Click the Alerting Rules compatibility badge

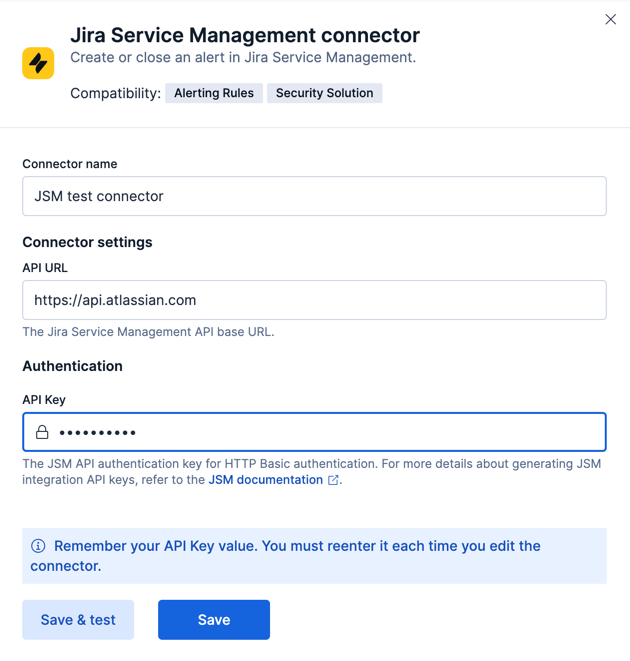214,93
